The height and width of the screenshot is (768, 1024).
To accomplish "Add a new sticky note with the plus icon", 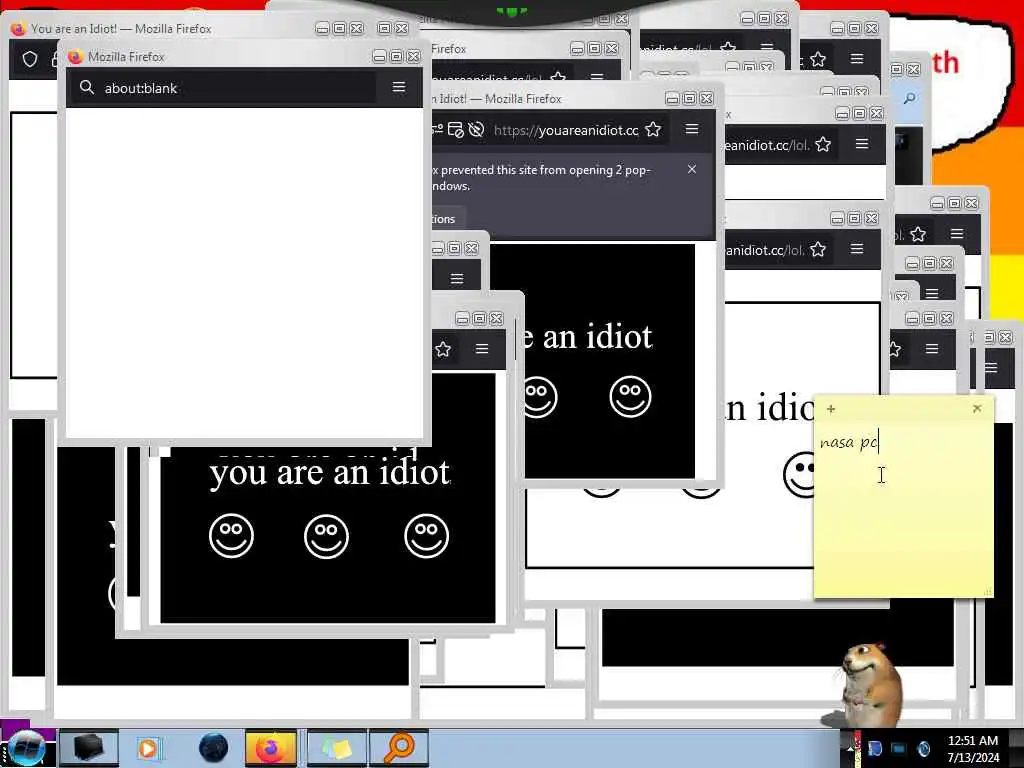I will pos(831,409).
